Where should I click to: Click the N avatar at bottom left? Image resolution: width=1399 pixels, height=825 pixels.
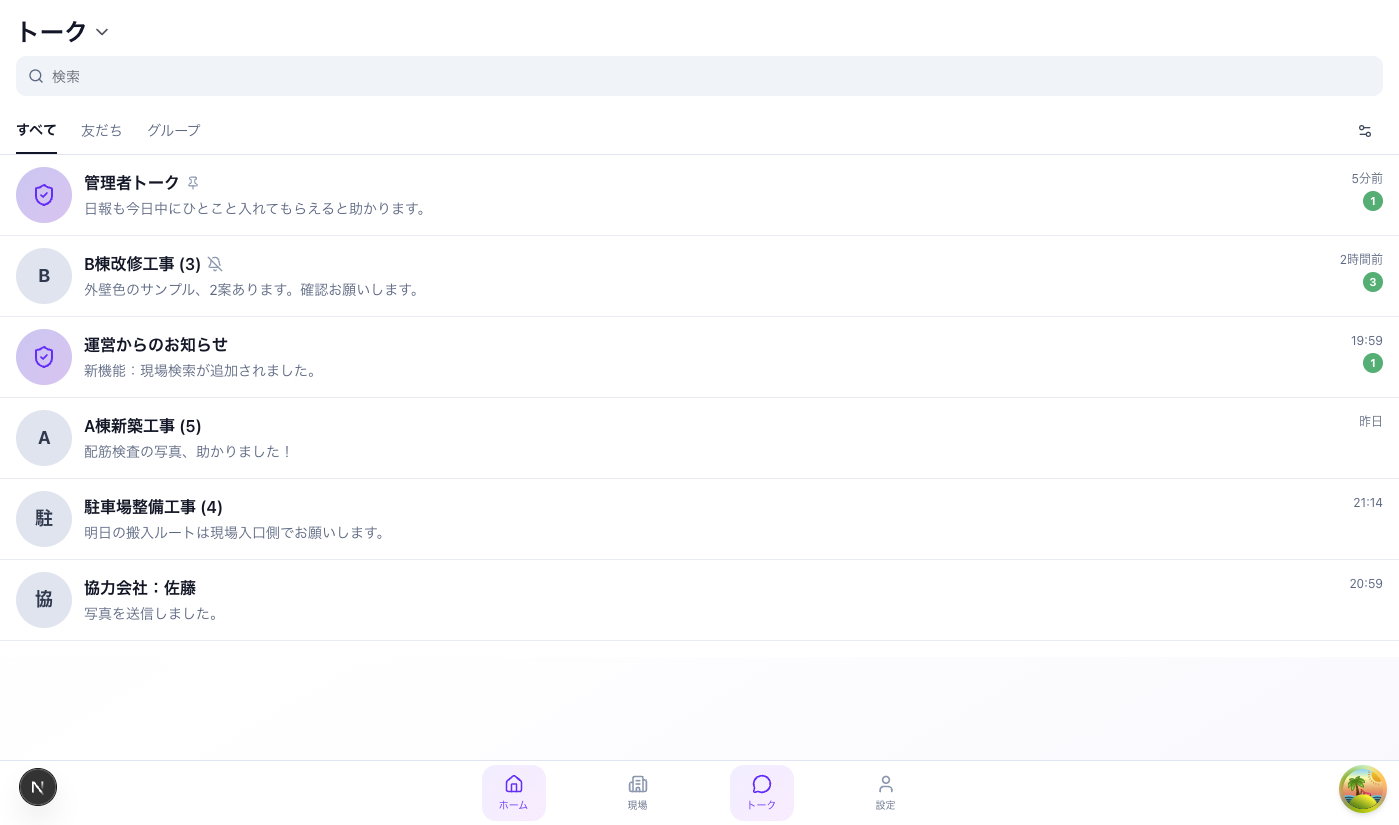click(x=38, y=787)
